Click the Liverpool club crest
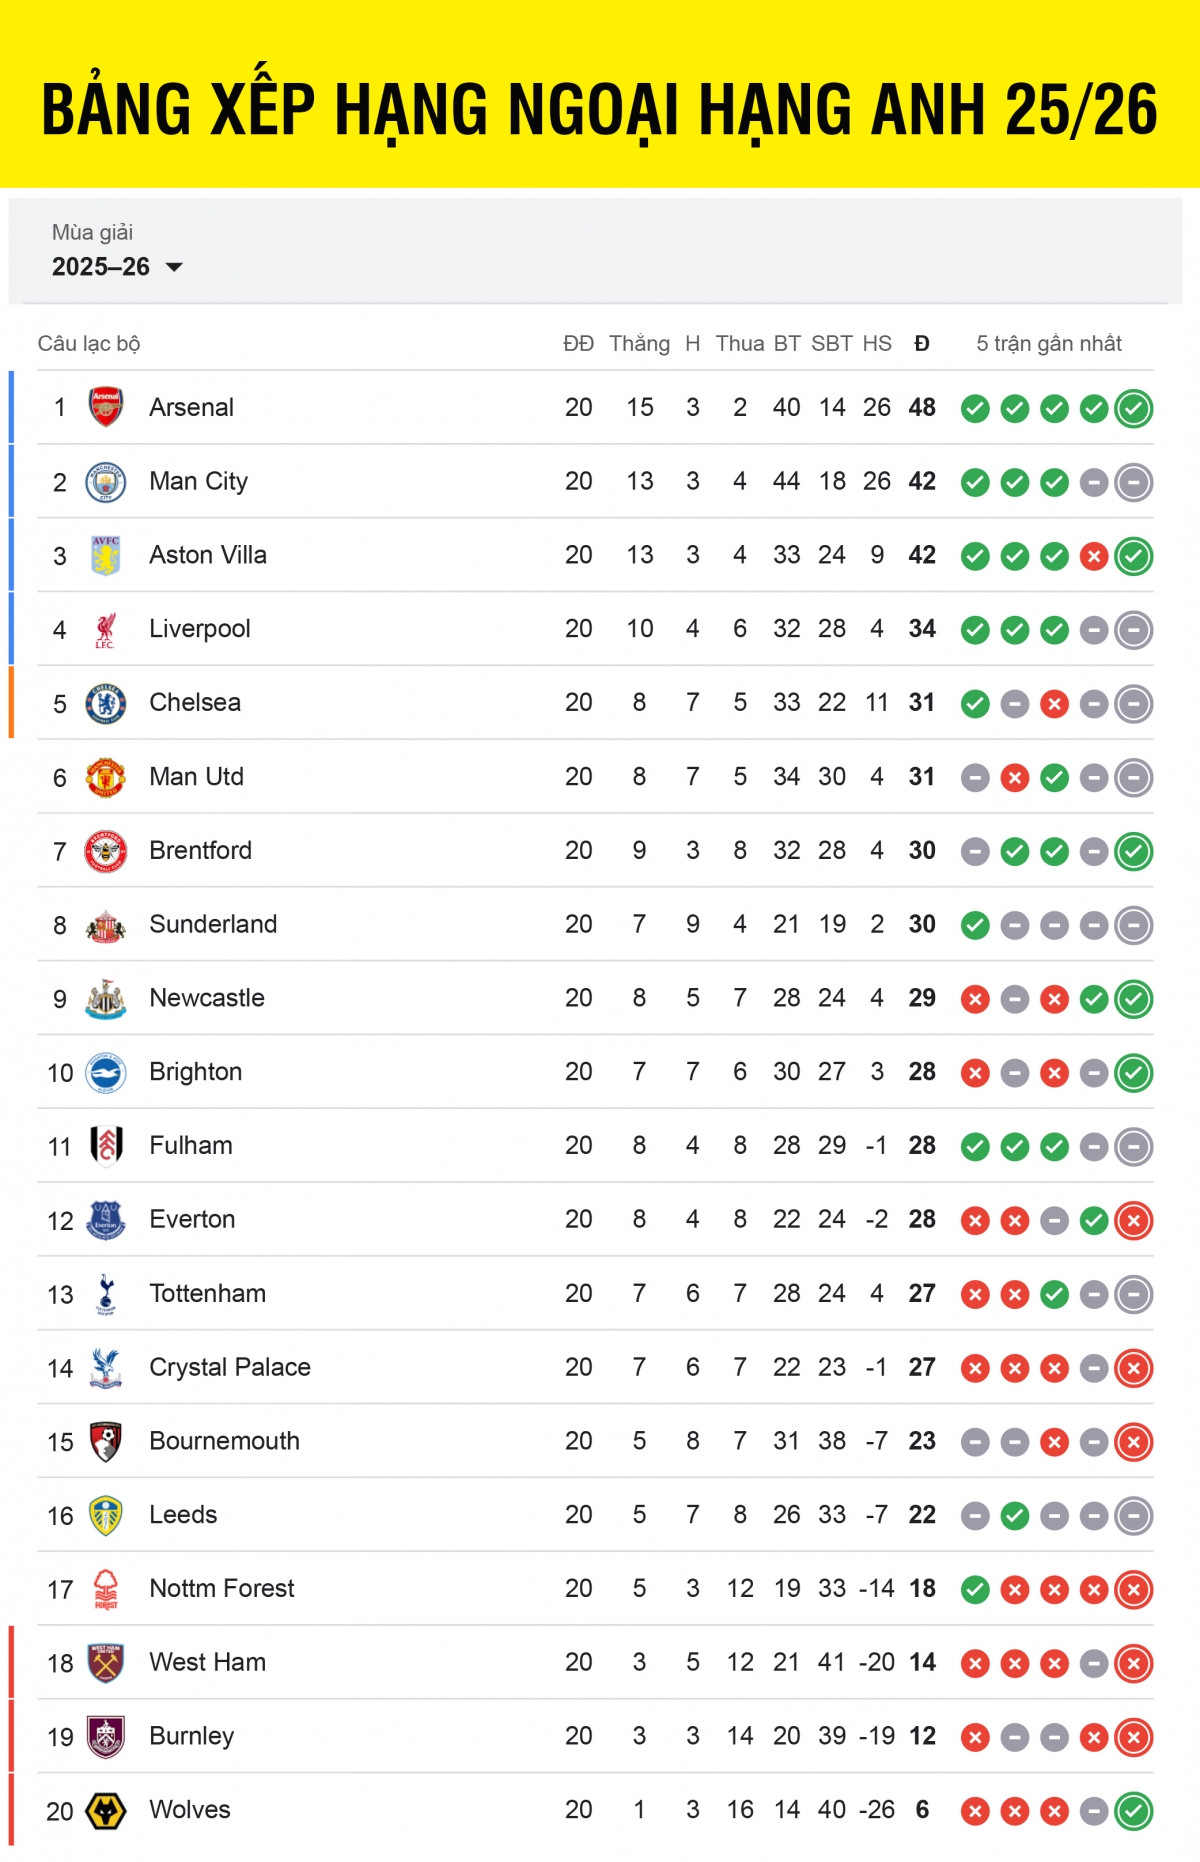Viewport: 1200px width, 1862px height. point(106,629)
